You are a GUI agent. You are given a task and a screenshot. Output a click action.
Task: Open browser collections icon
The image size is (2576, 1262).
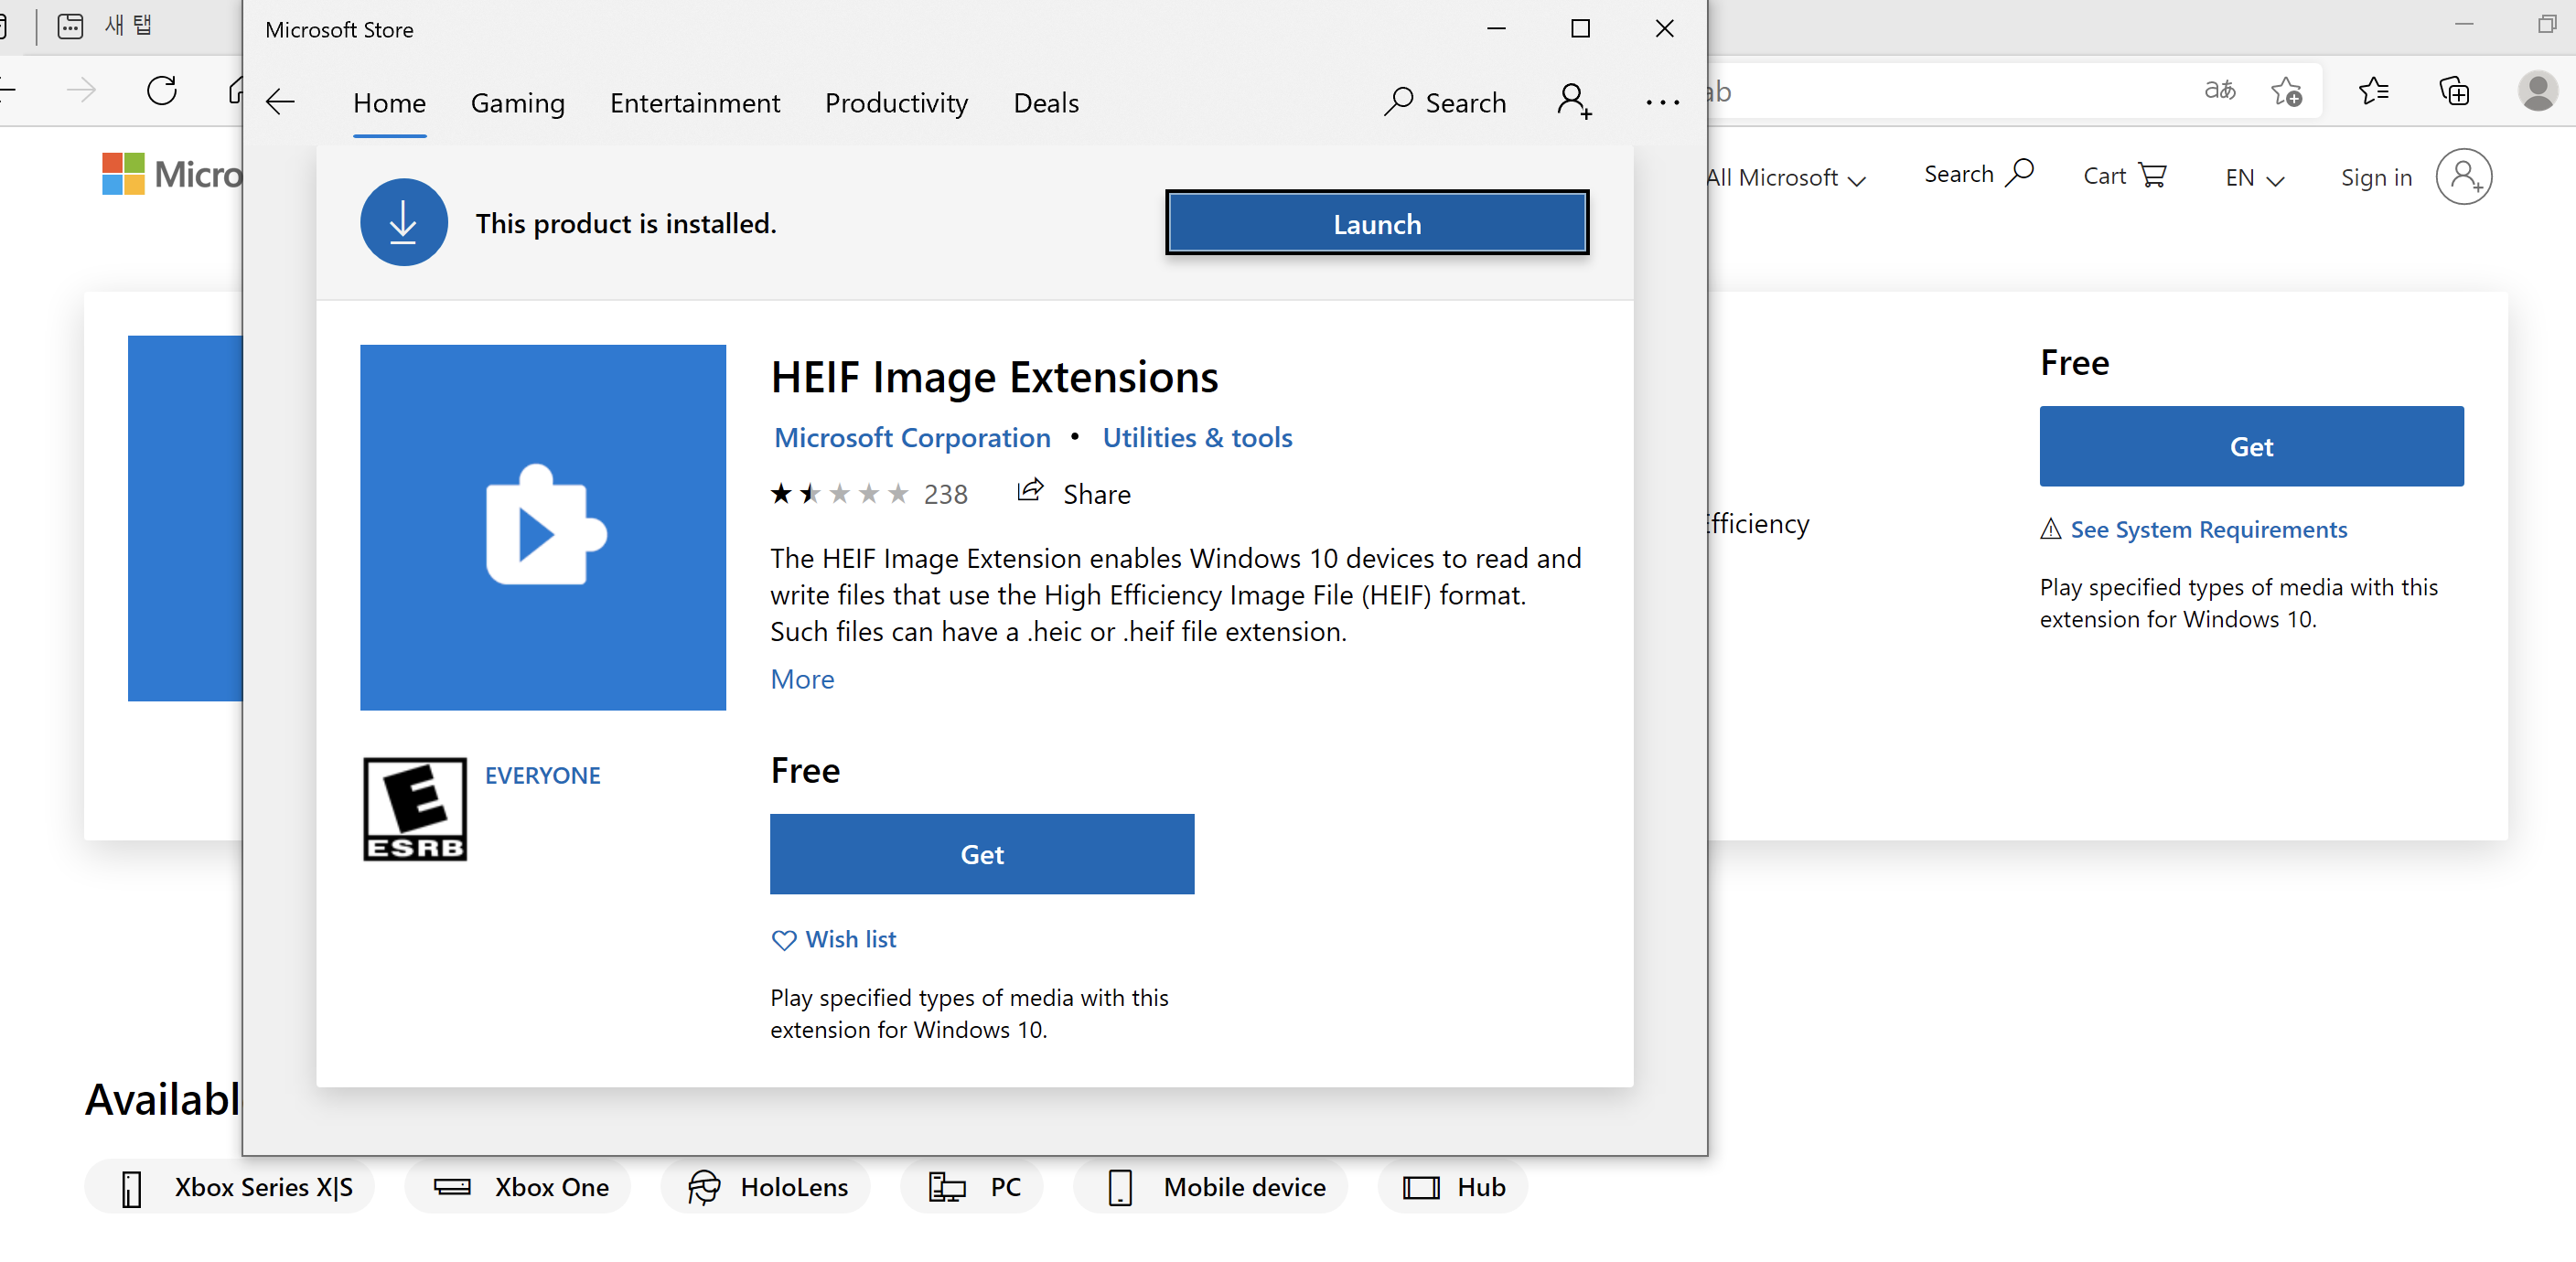2454,91
